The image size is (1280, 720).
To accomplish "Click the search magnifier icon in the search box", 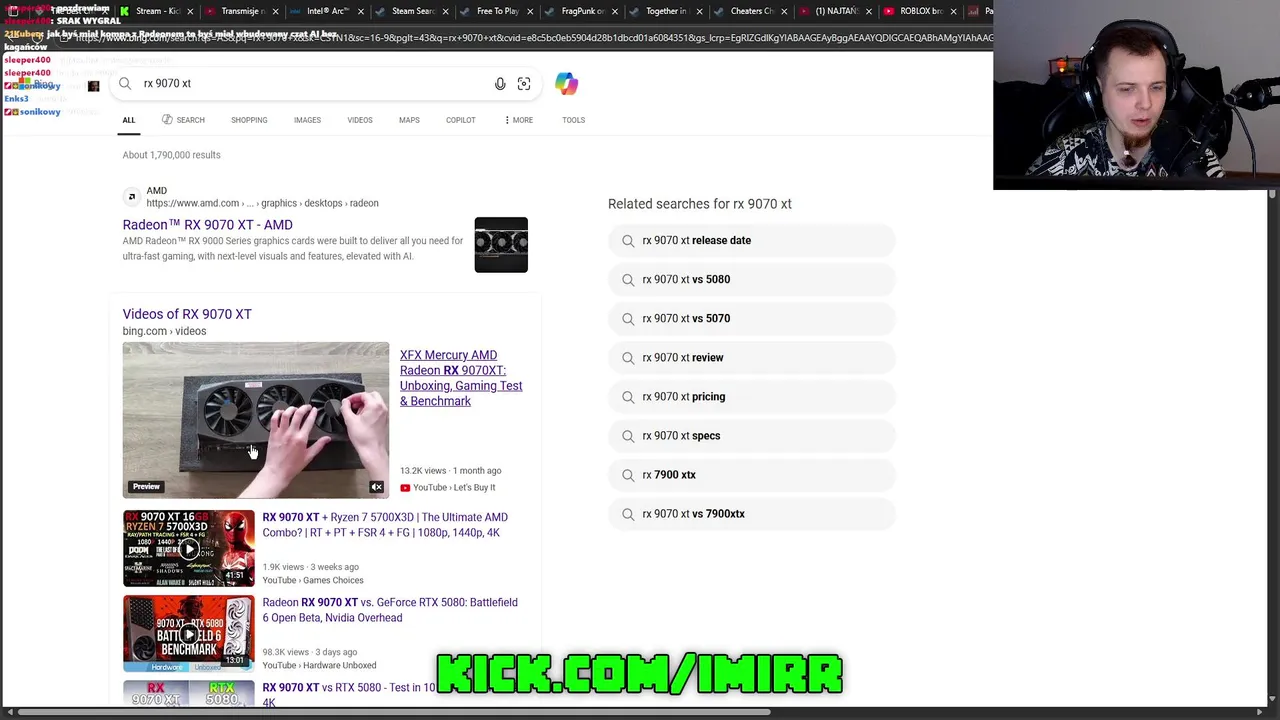I will click(125, 84).
